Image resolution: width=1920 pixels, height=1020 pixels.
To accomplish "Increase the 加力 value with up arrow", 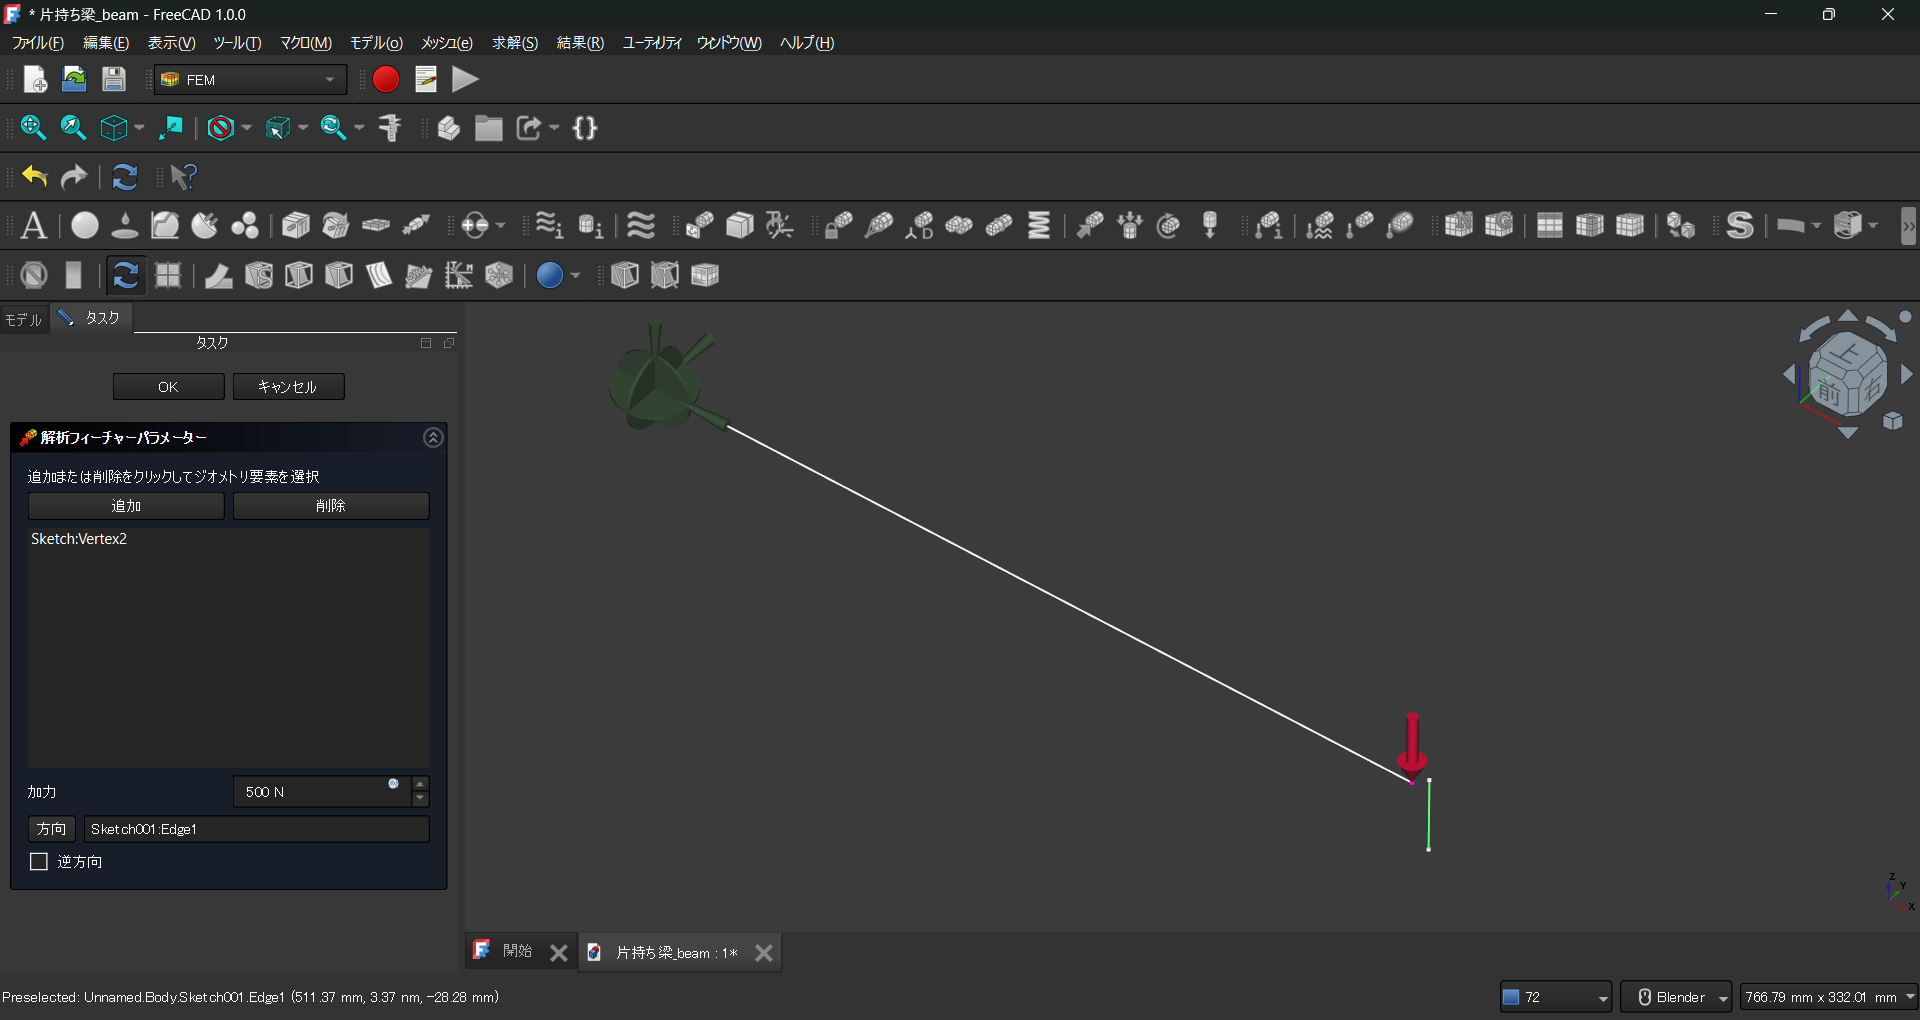I will coord(421,784).
